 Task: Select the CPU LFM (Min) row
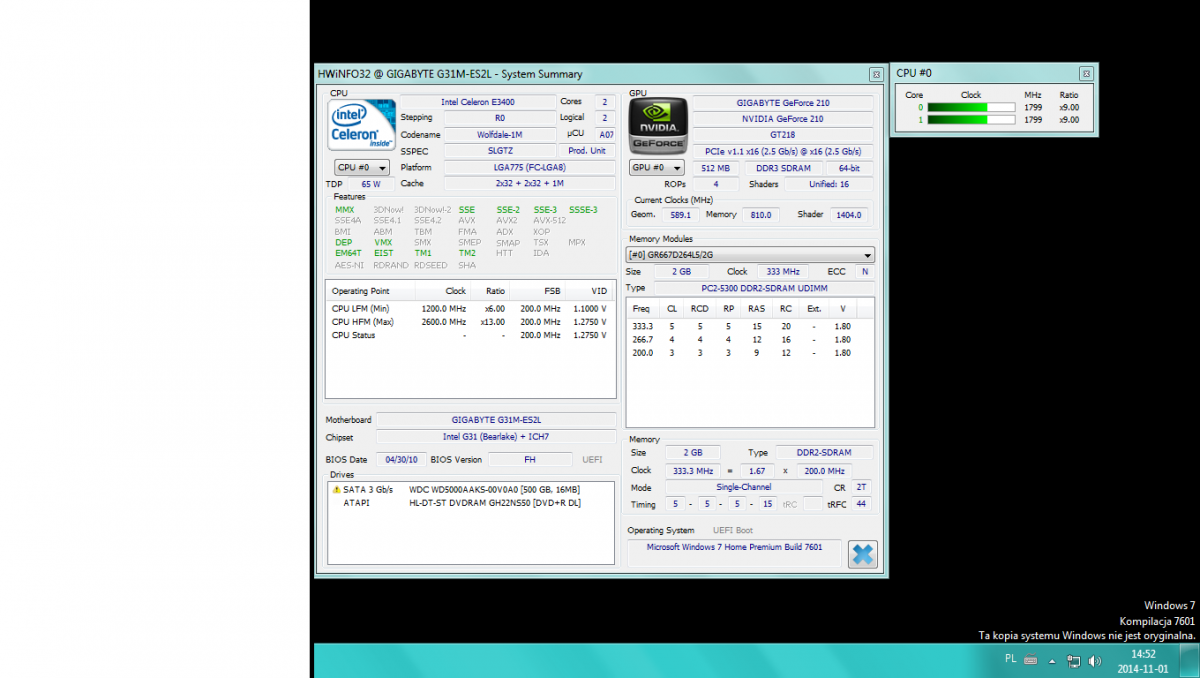471,309
